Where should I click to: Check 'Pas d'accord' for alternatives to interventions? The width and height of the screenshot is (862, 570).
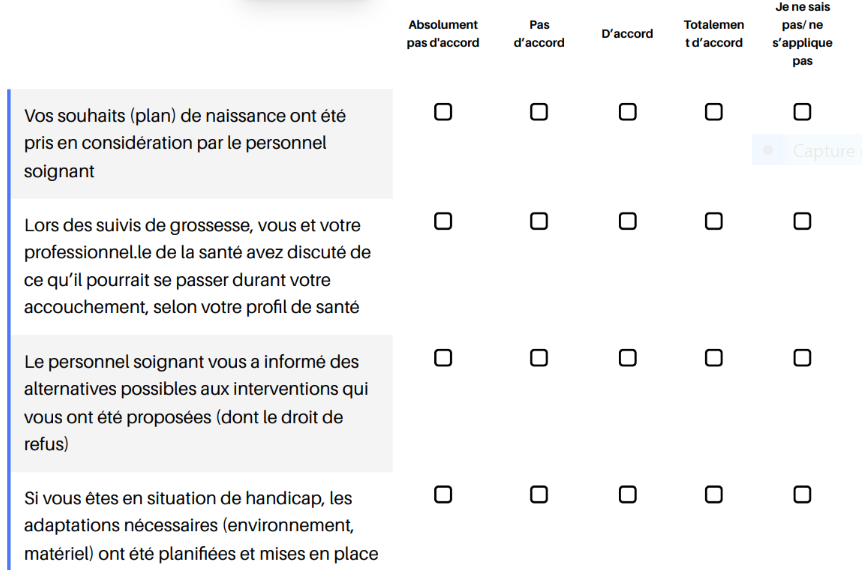click(539, 358)
